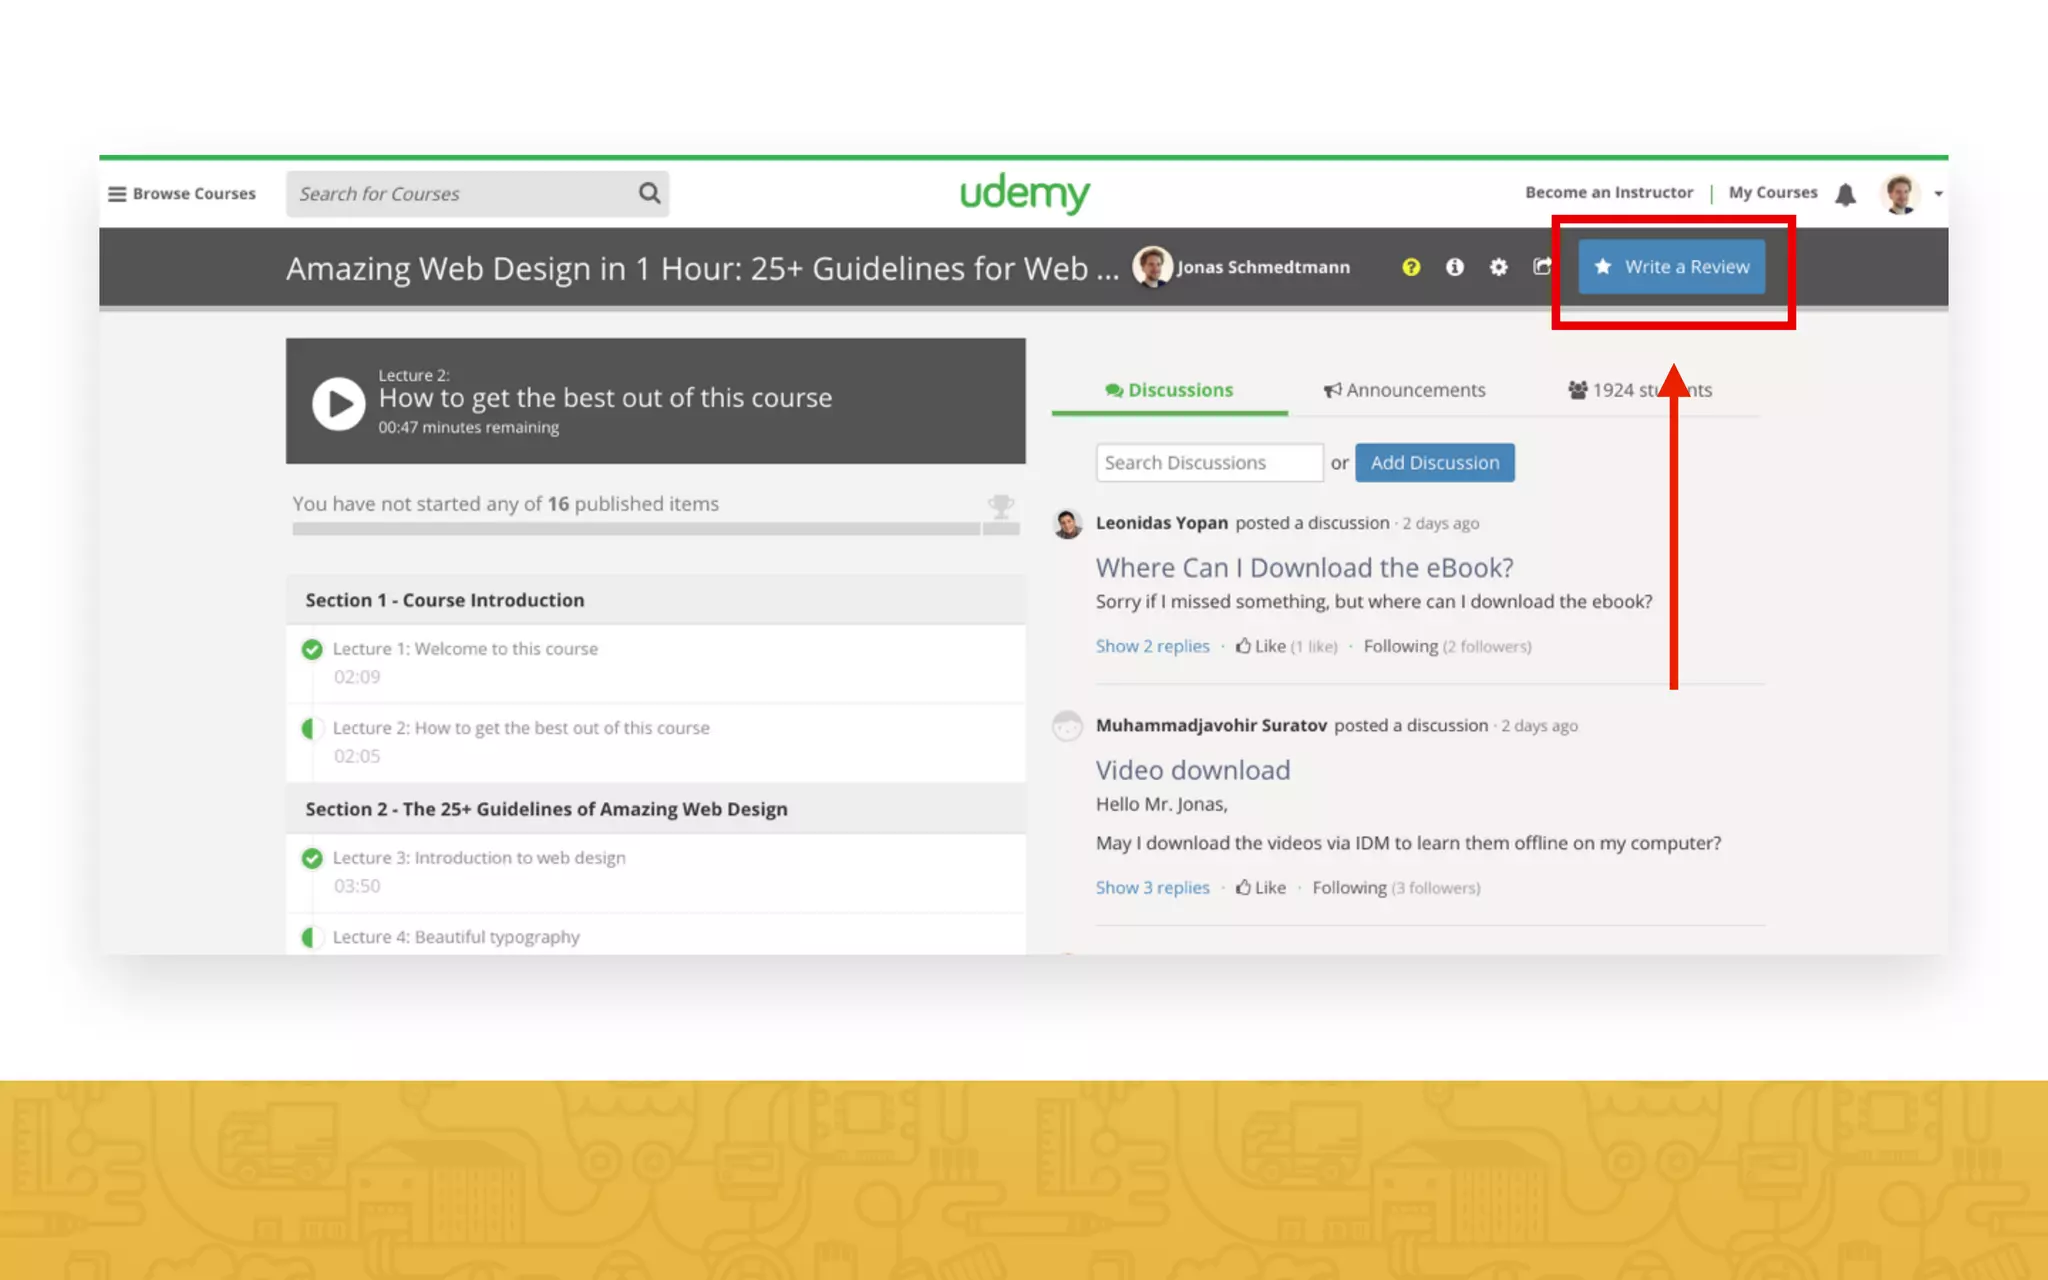Mark Lecture 2 half-complete indicator

310,728
